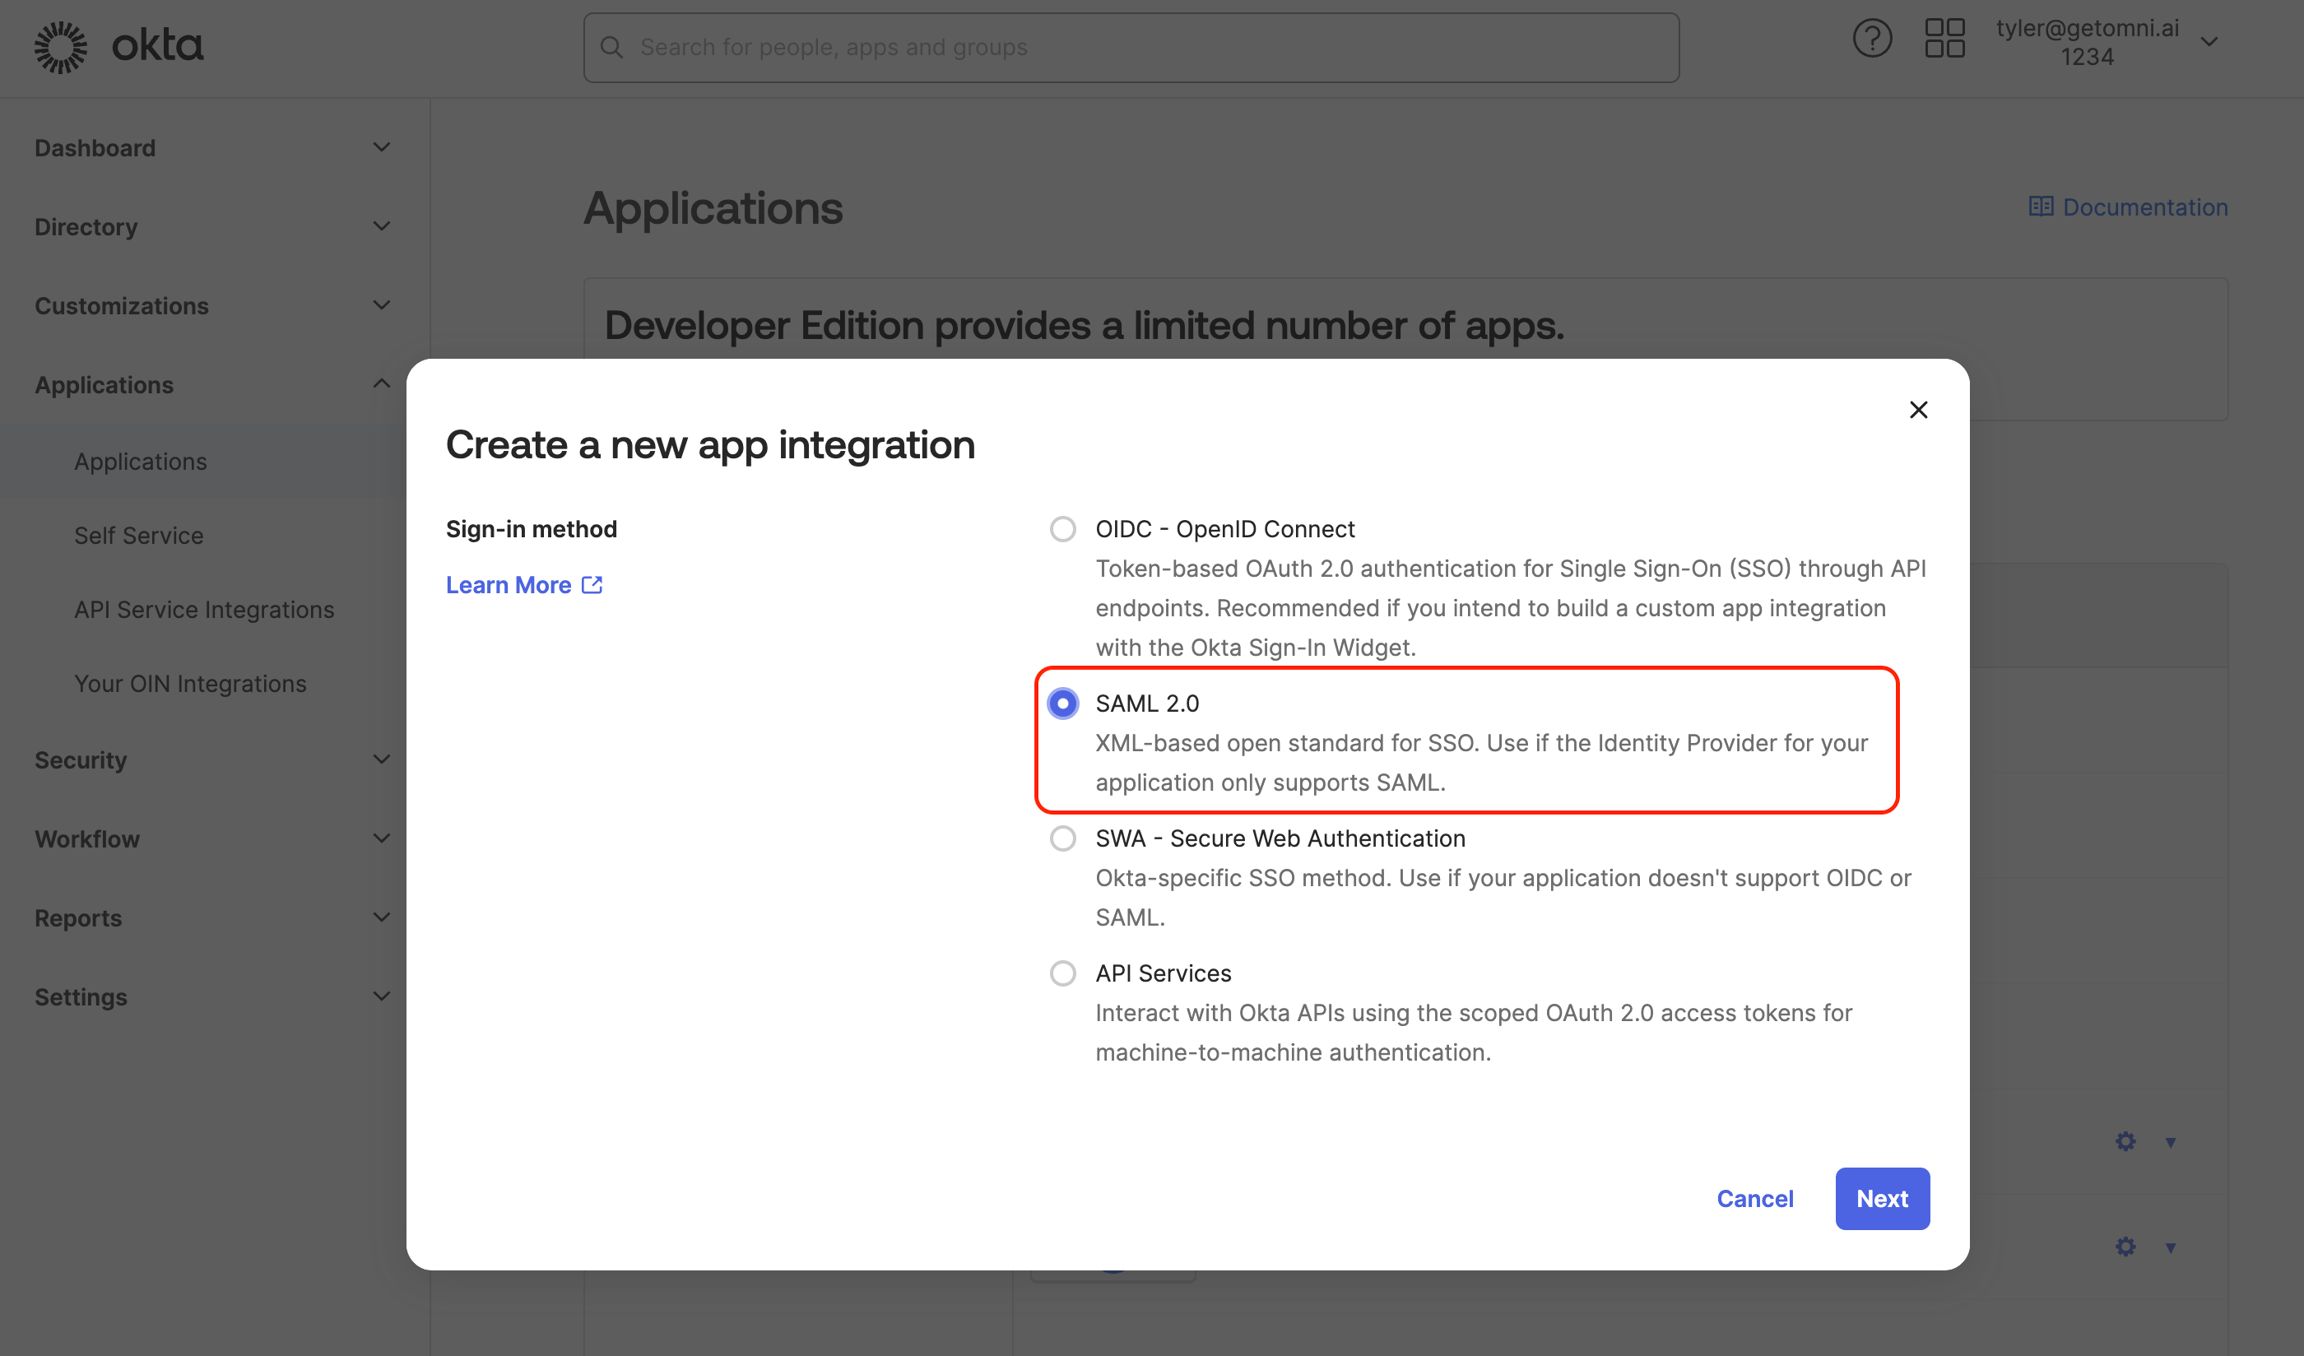
Task: Open the Learn More link
Action: pos(510,584)
